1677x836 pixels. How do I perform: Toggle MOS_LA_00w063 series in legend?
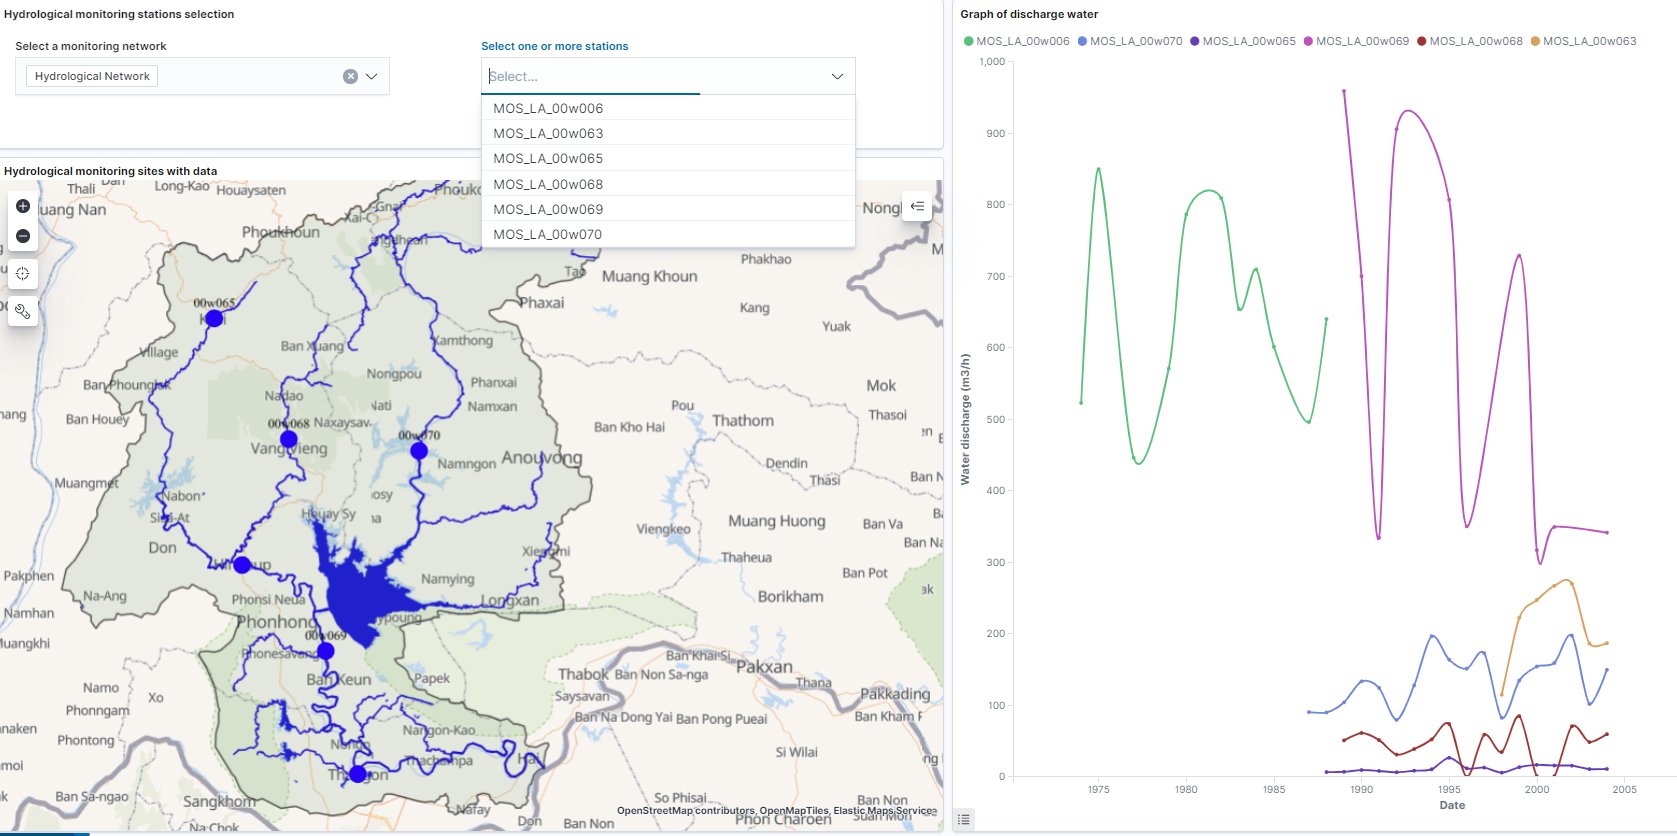click(x=1589, y=41)
